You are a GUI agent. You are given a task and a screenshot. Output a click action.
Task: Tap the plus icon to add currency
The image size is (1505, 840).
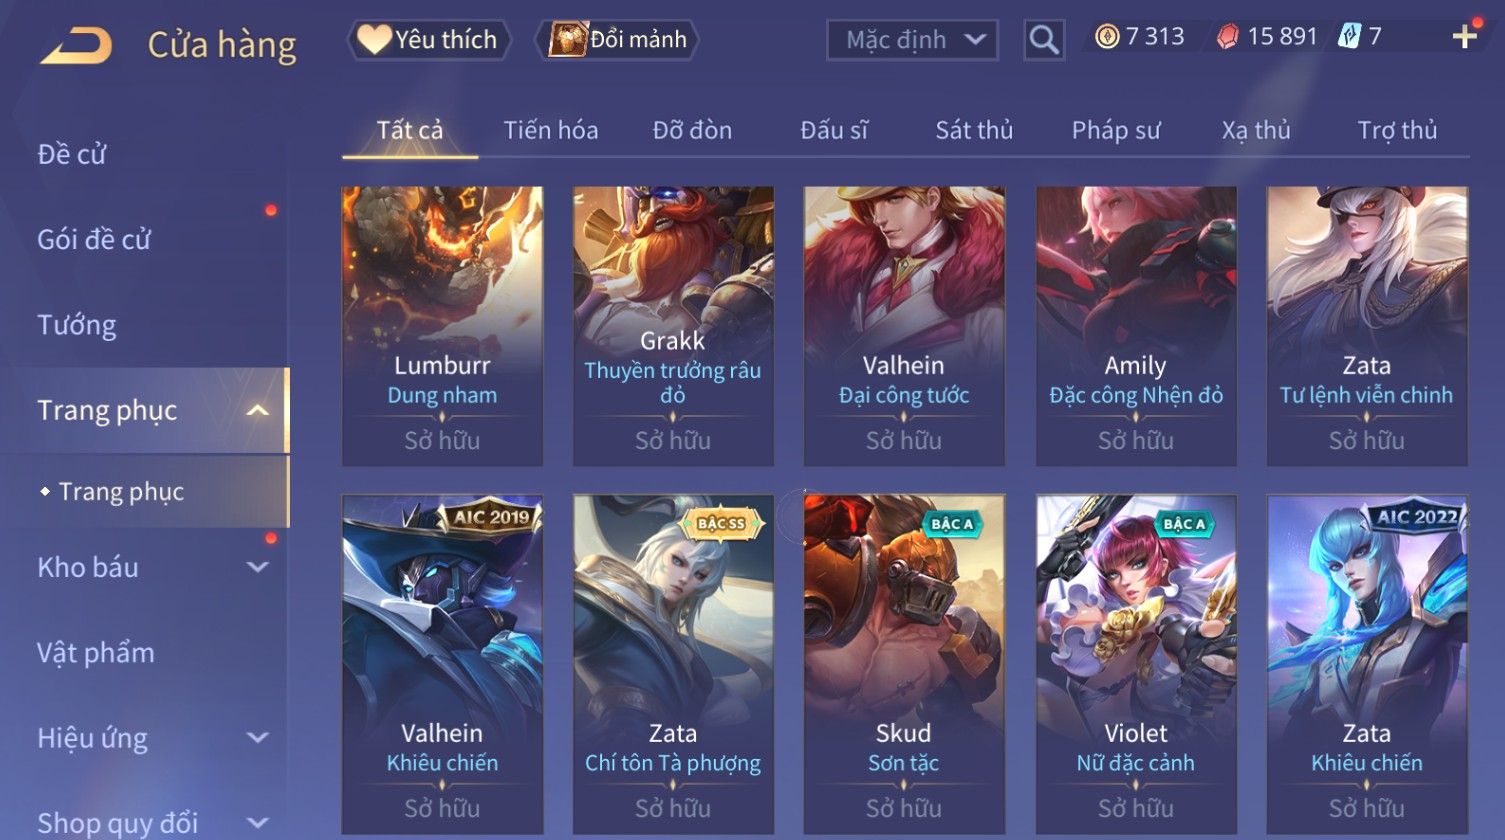pos(1464,37)
